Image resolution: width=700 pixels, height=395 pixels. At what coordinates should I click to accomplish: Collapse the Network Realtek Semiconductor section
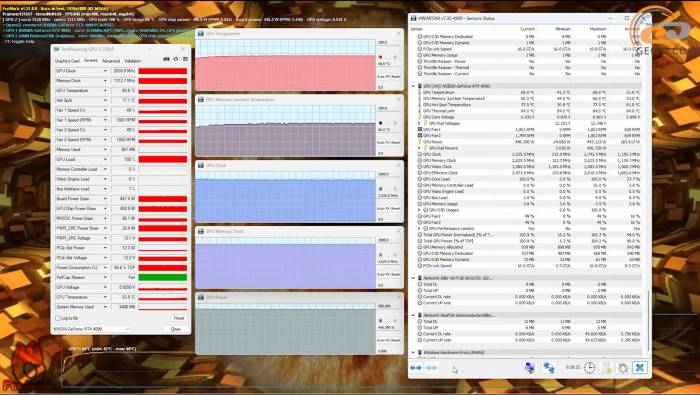point(413,315)
